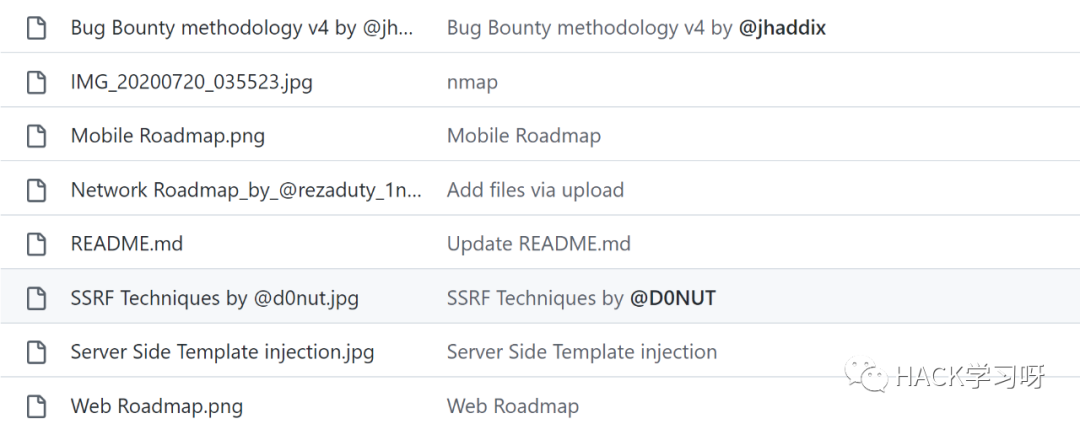Click file icon next to Network Roadmap file
The height and width of the screenshot is (424, 1080).
[36, 190]
